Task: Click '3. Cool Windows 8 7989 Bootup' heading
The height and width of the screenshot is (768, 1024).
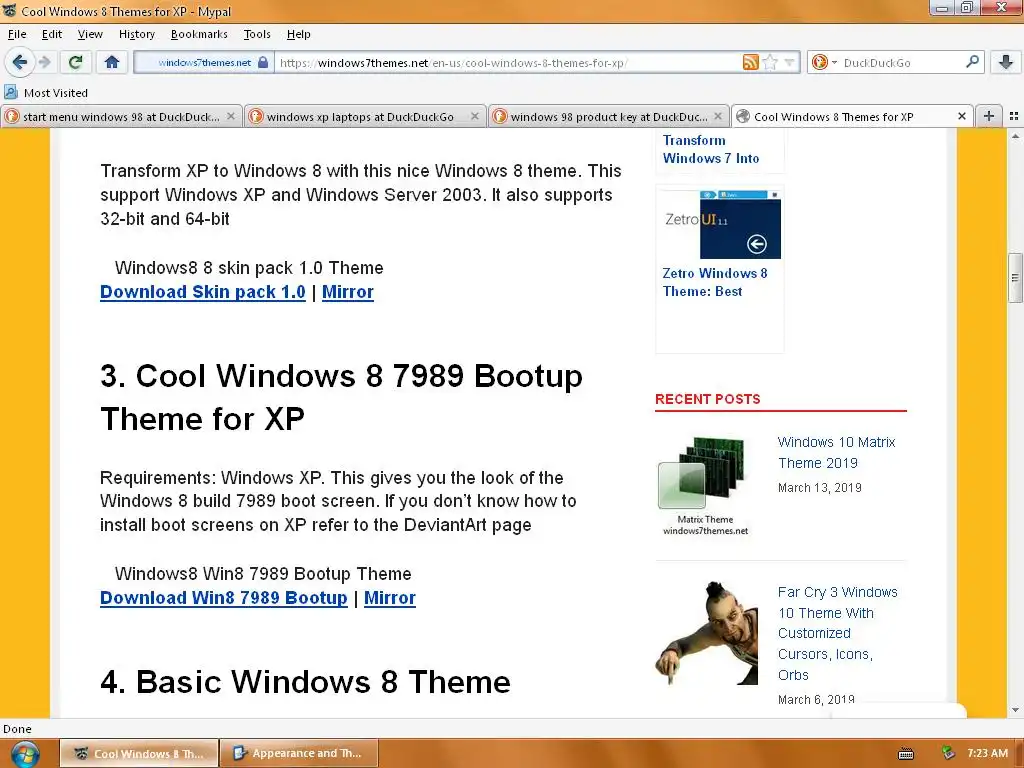Action: [341, 397]
